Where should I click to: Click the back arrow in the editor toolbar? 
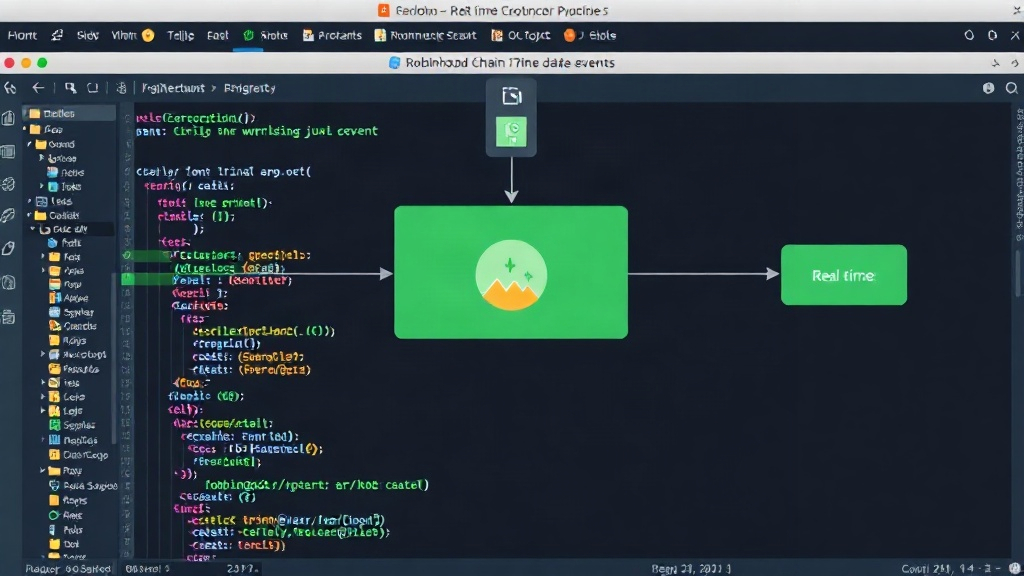39,88
